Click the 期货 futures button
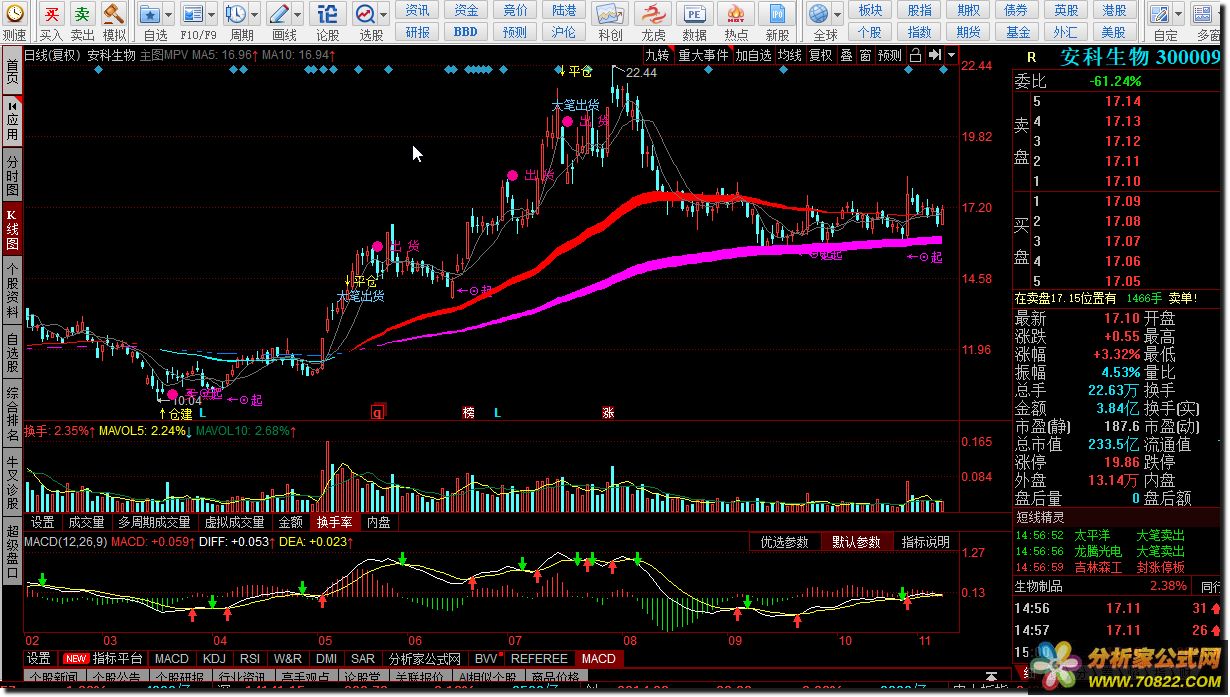The height and width of the screenshot is (697, 1230). [x=968, y=32]
